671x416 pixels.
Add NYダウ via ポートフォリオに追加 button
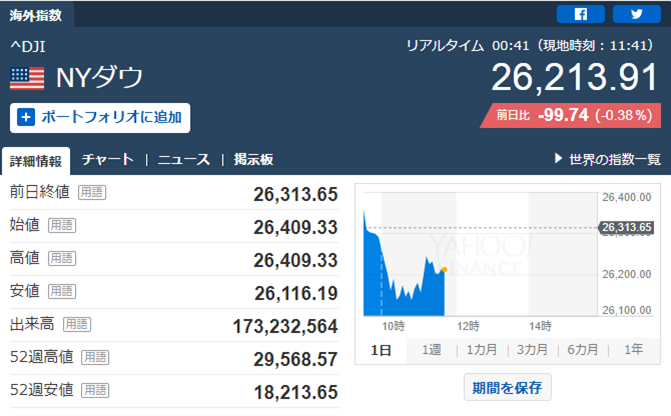100,118
